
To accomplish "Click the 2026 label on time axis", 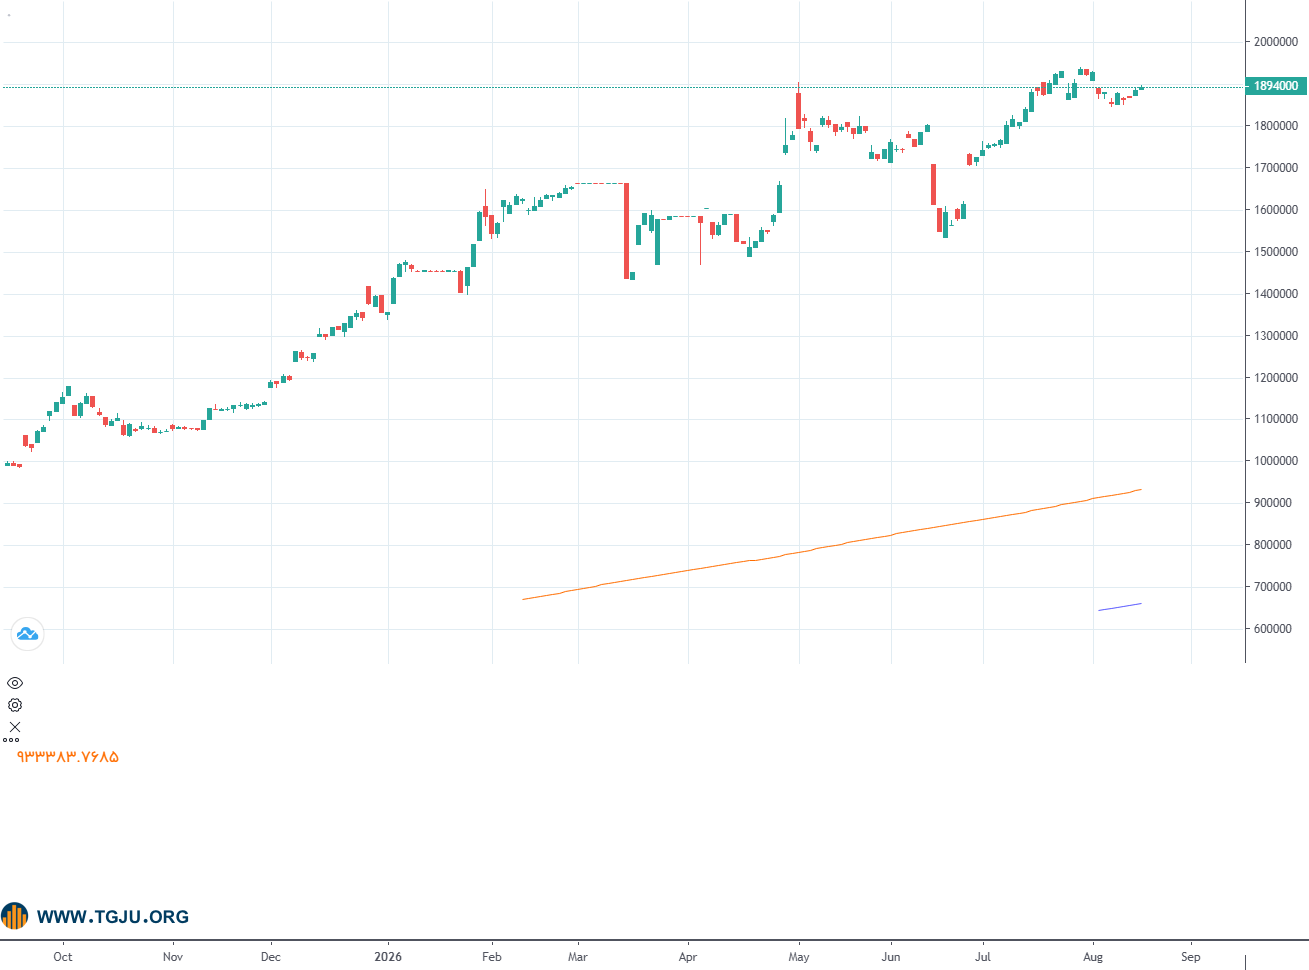I will pyautogui.click(x=388, y=957).
